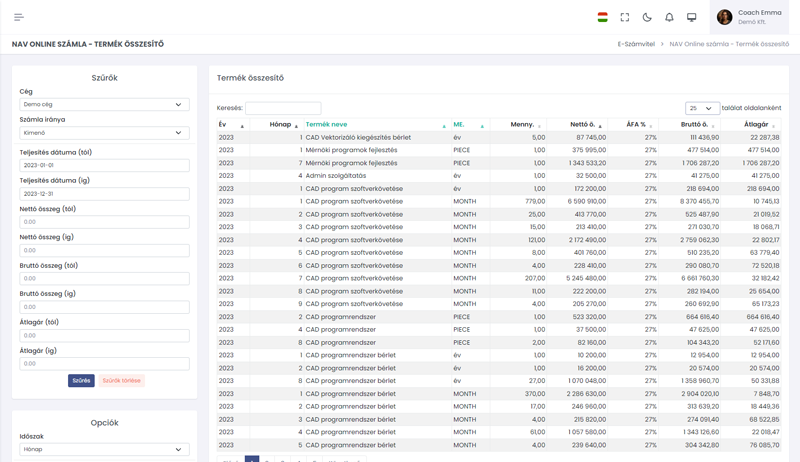Open notifications bell
The height and width of the screenshot is (462, 800).
coord(669,17)
